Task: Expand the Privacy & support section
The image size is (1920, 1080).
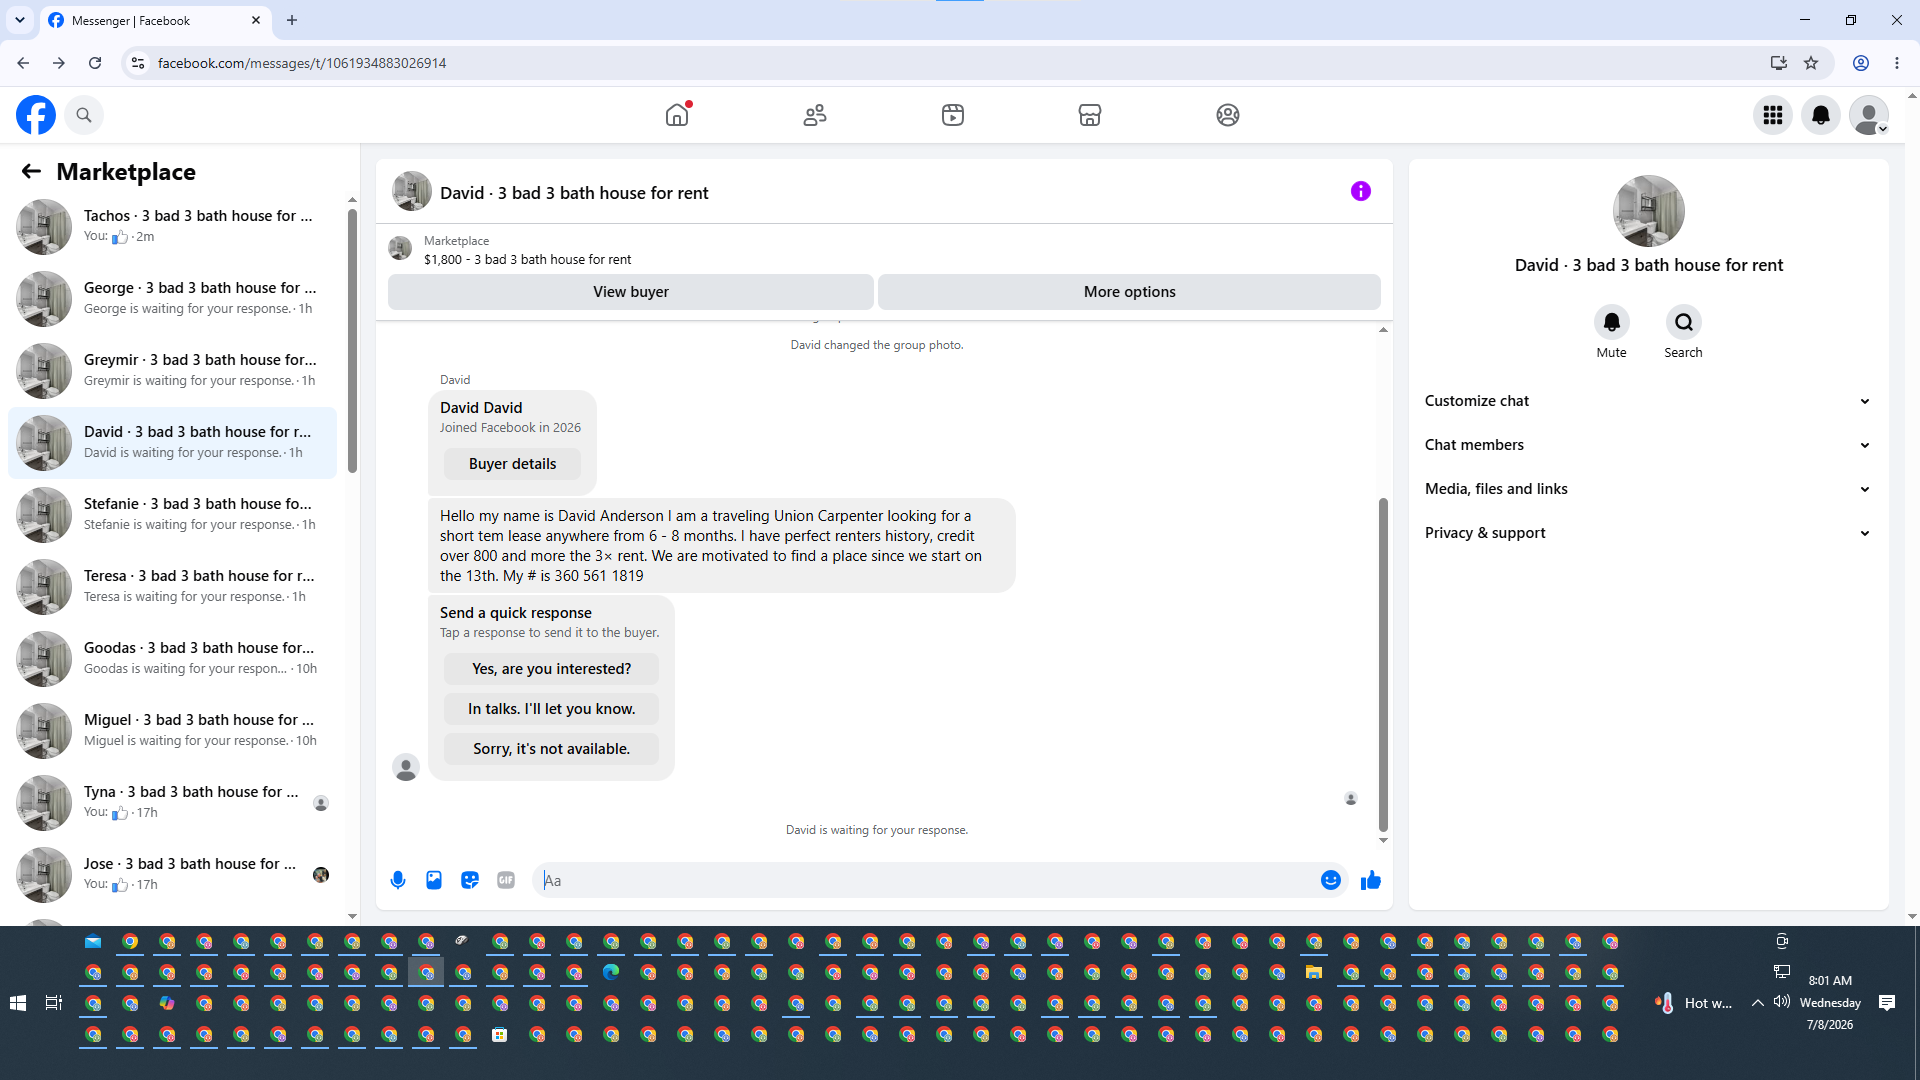Action: point(1648,533)
